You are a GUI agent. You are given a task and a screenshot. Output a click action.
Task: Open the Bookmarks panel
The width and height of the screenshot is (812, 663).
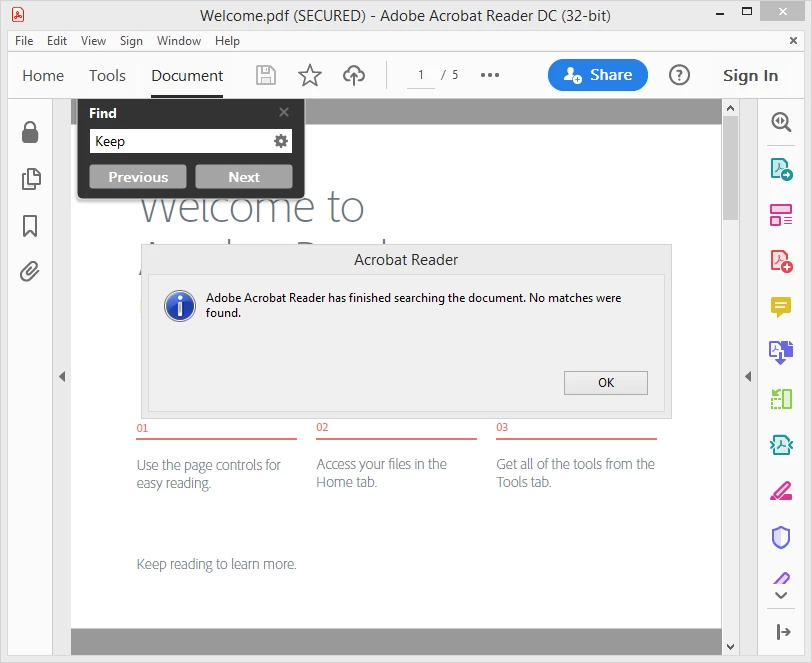point(30,226)
